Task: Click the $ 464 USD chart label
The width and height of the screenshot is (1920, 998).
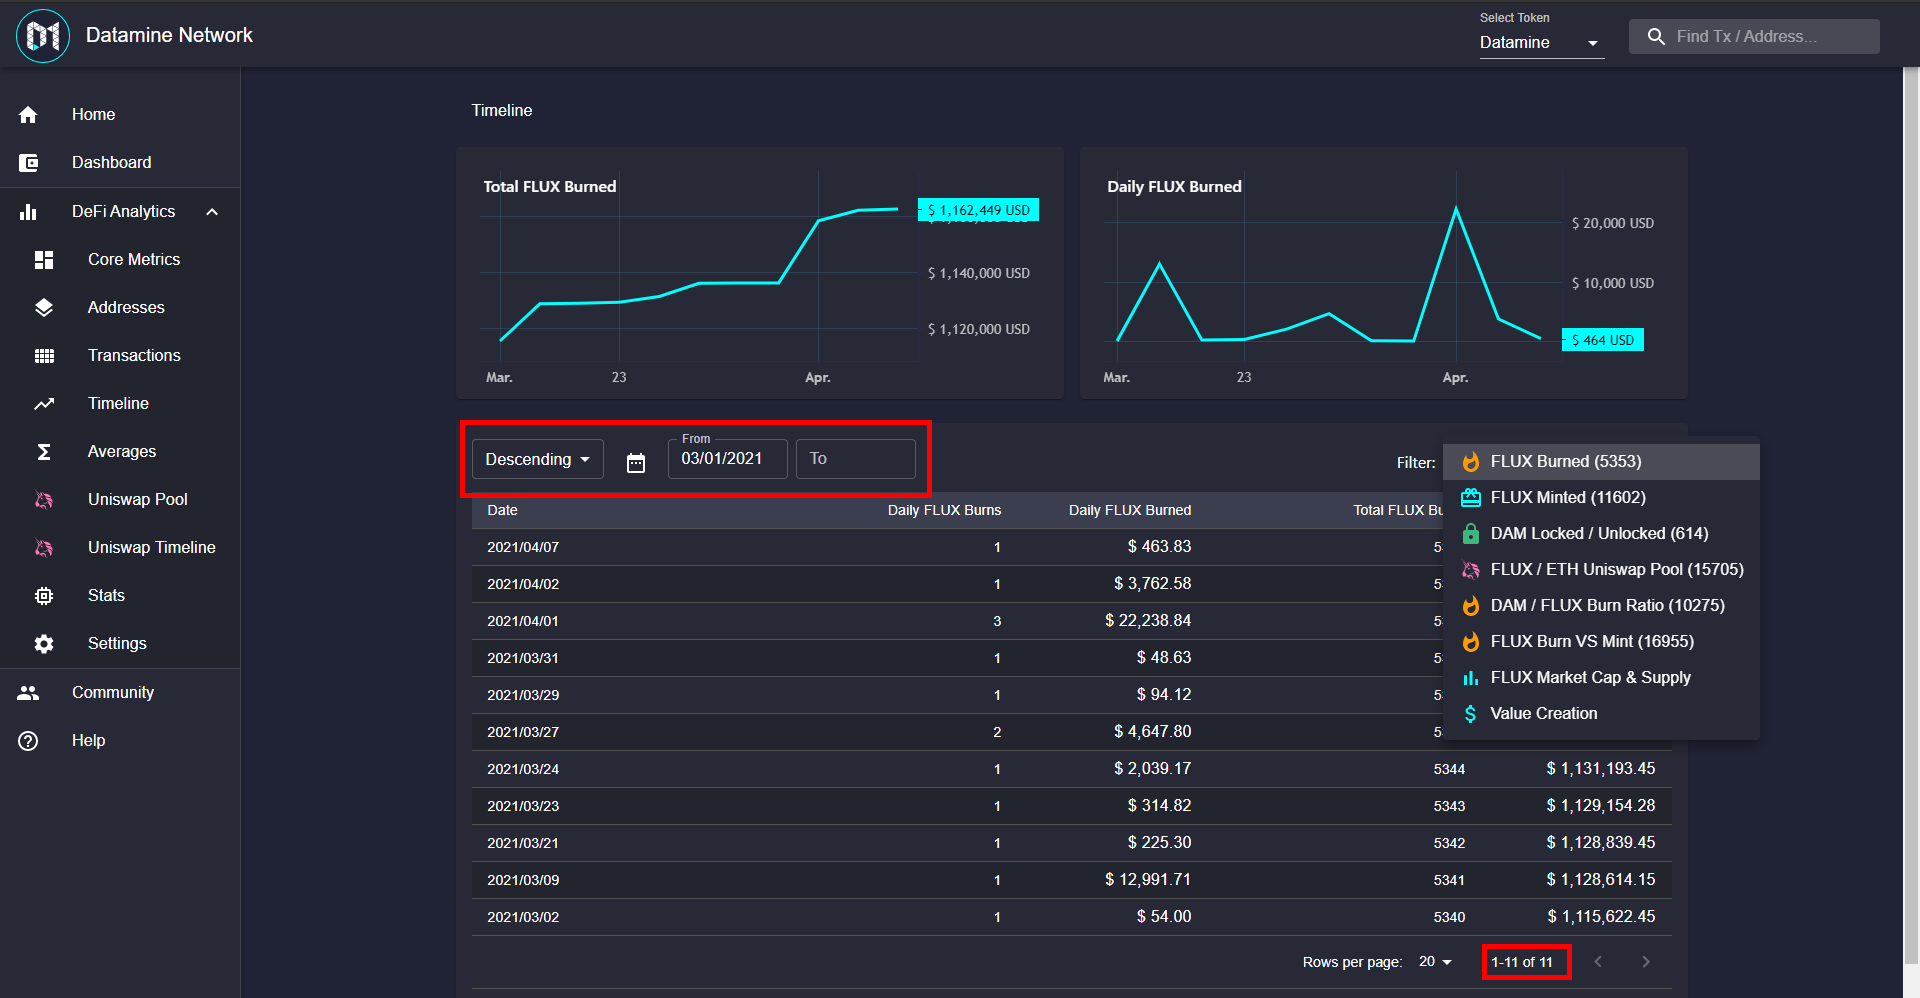Action: click(1602, 340)
